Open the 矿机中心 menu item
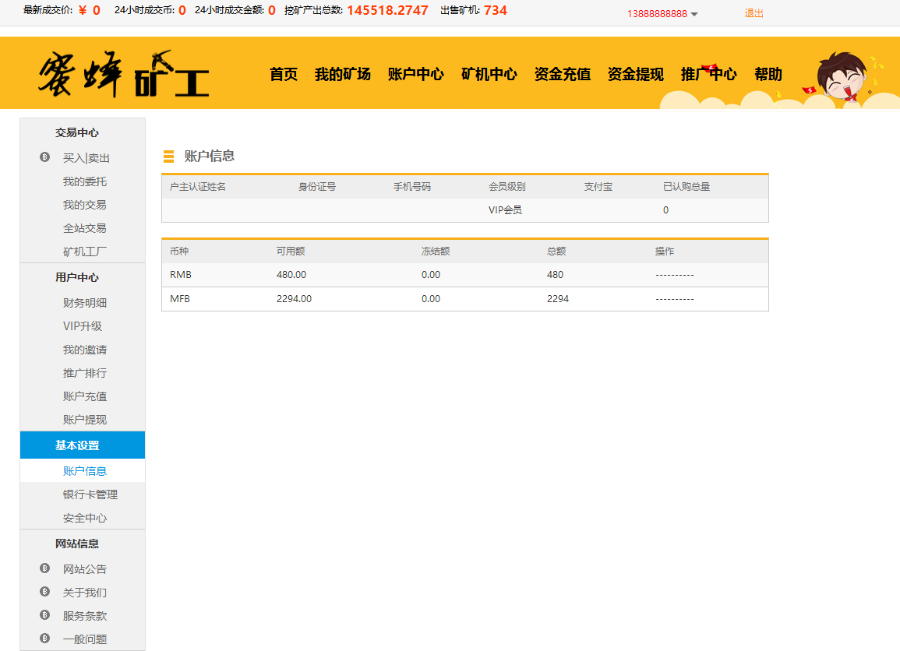The image size is (900, 651). tap(489, 73)
